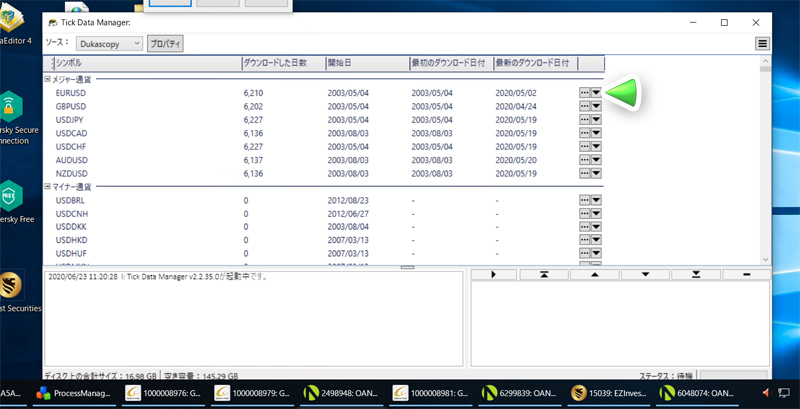Image resolution: width=800 pixels, height=409 pixels.
Task: Click the USDCHF row ellipsis button
Action: click(585, 146)
